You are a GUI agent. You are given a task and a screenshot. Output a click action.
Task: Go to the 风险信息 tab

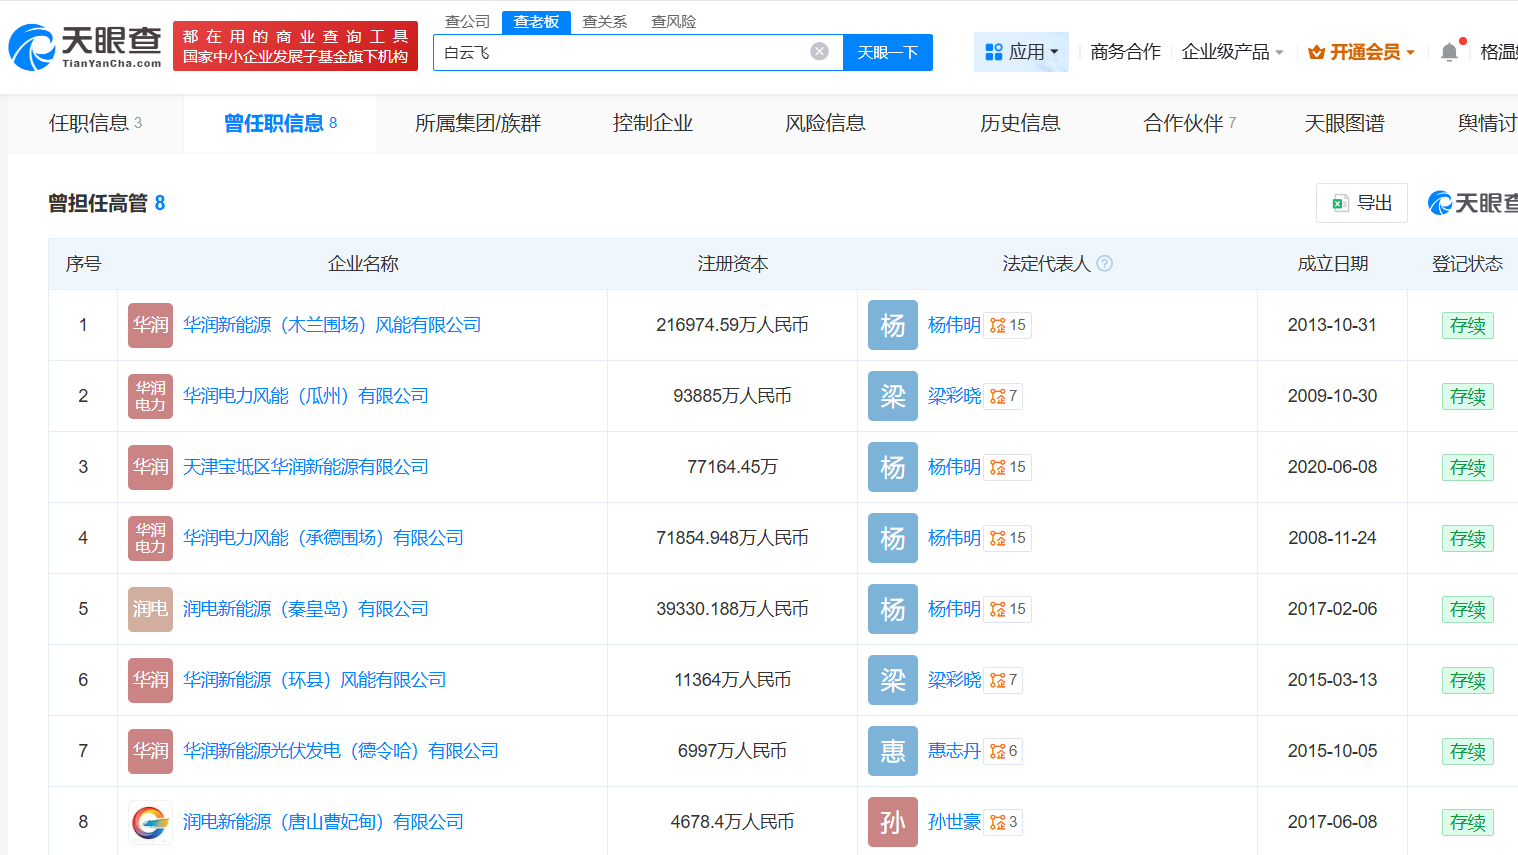[825, 123]
